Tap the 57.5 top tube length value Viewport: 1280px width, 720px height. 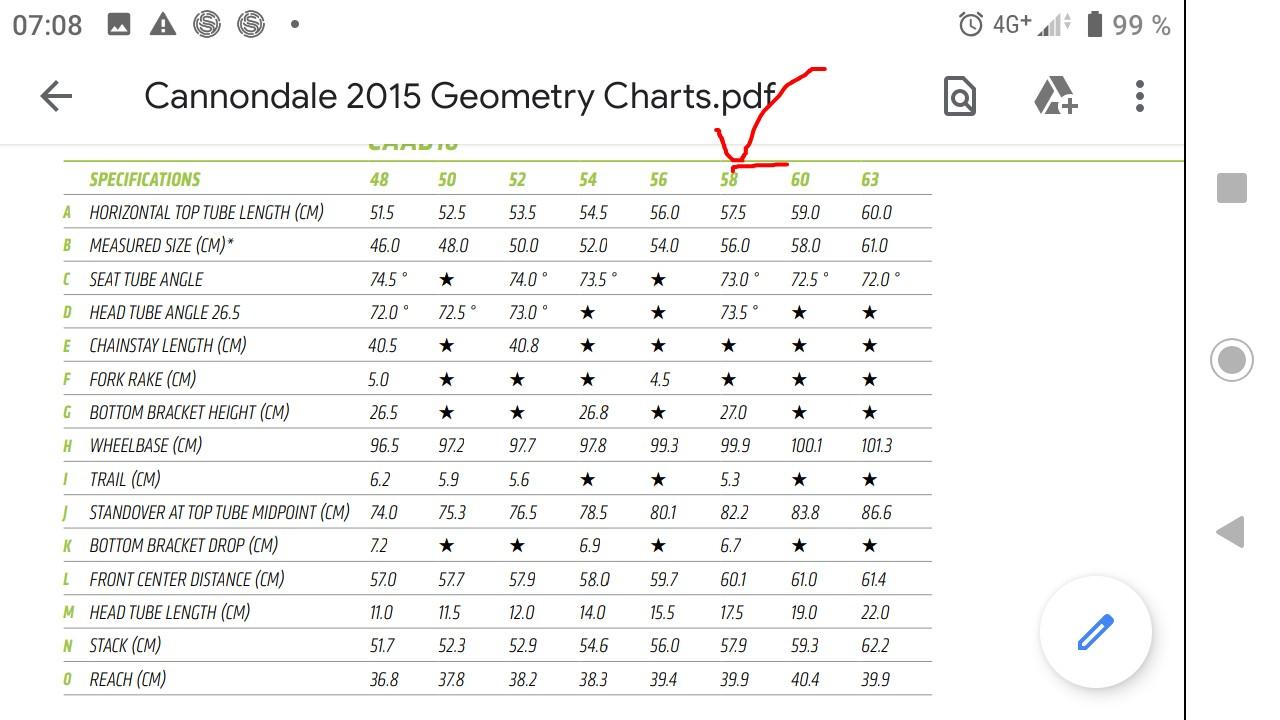click(735, 213)
